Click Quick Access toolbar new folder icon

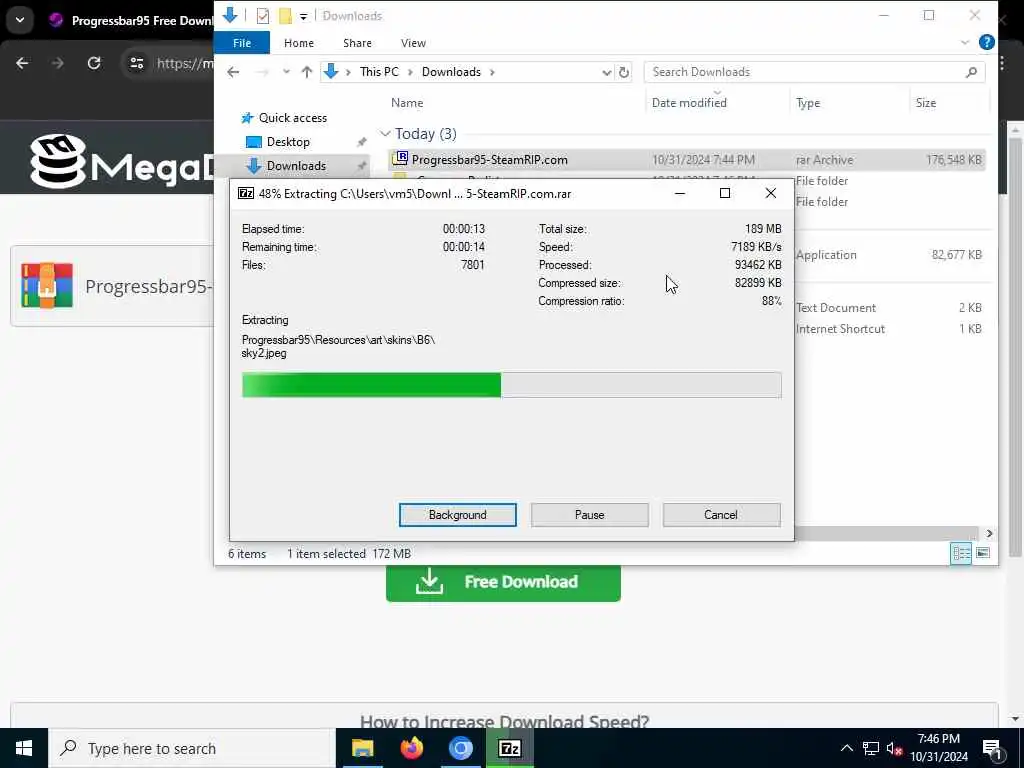coord(285,16)
